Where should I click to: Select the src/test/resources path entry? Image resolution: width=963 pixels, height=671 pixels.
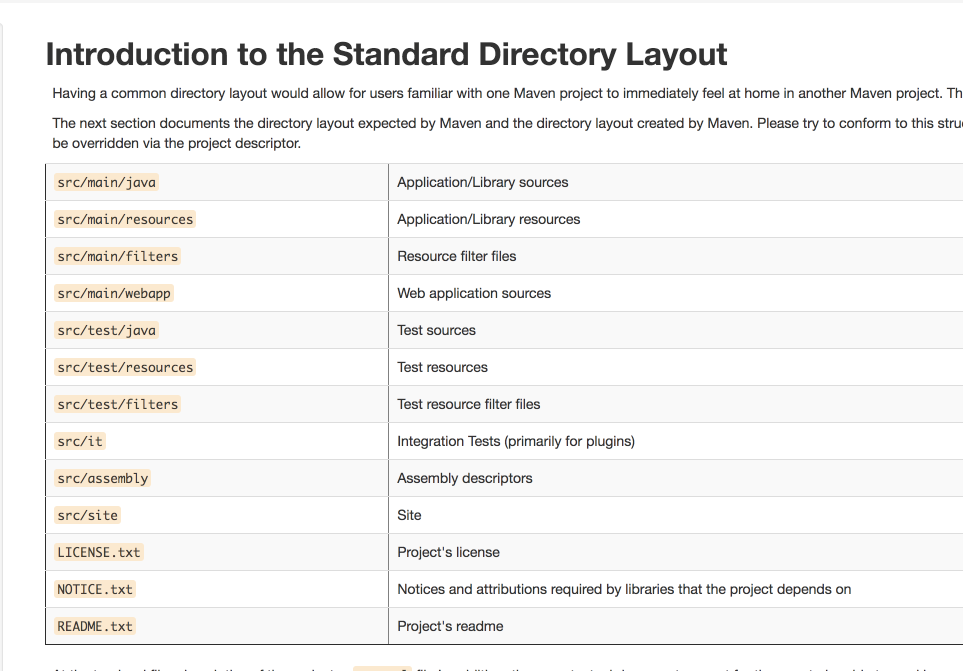[125, 367]
